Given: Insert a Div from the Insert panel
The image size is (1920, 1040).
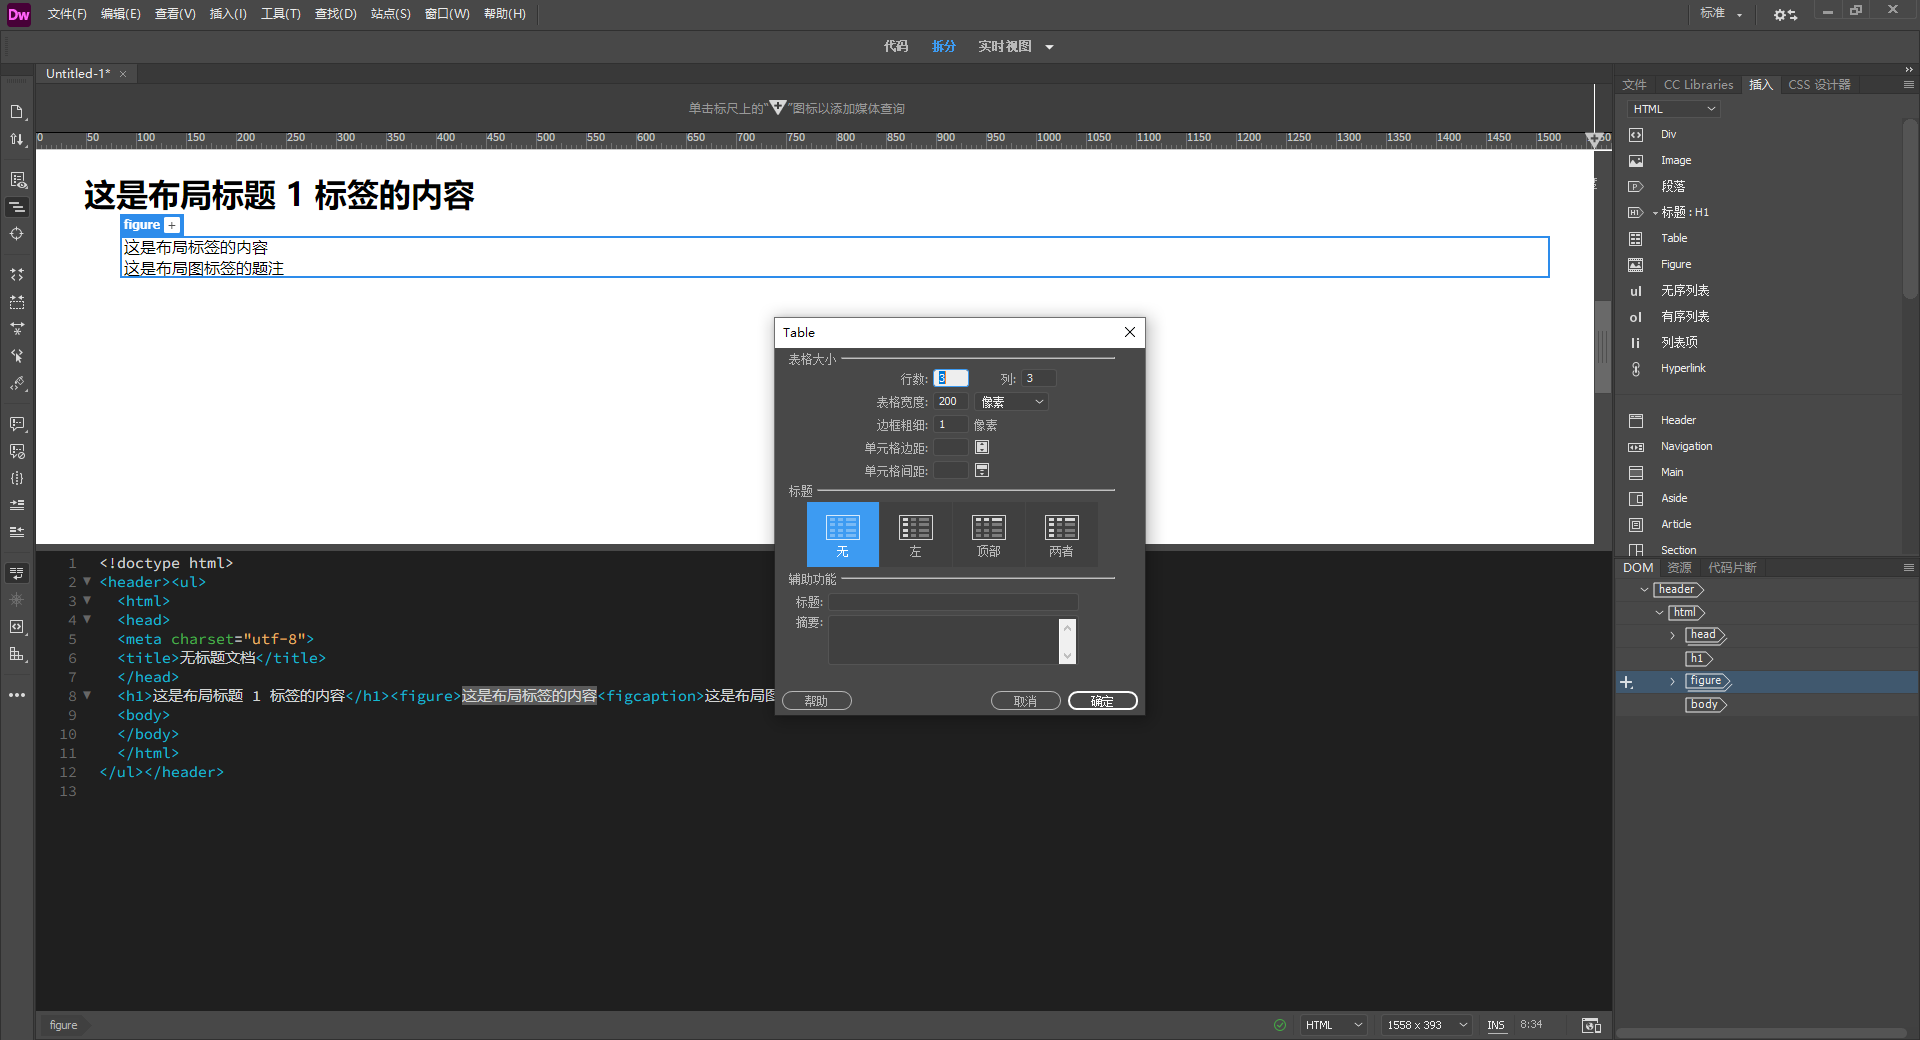Looking at the screenshot, I should click(x=1668, y=134).
